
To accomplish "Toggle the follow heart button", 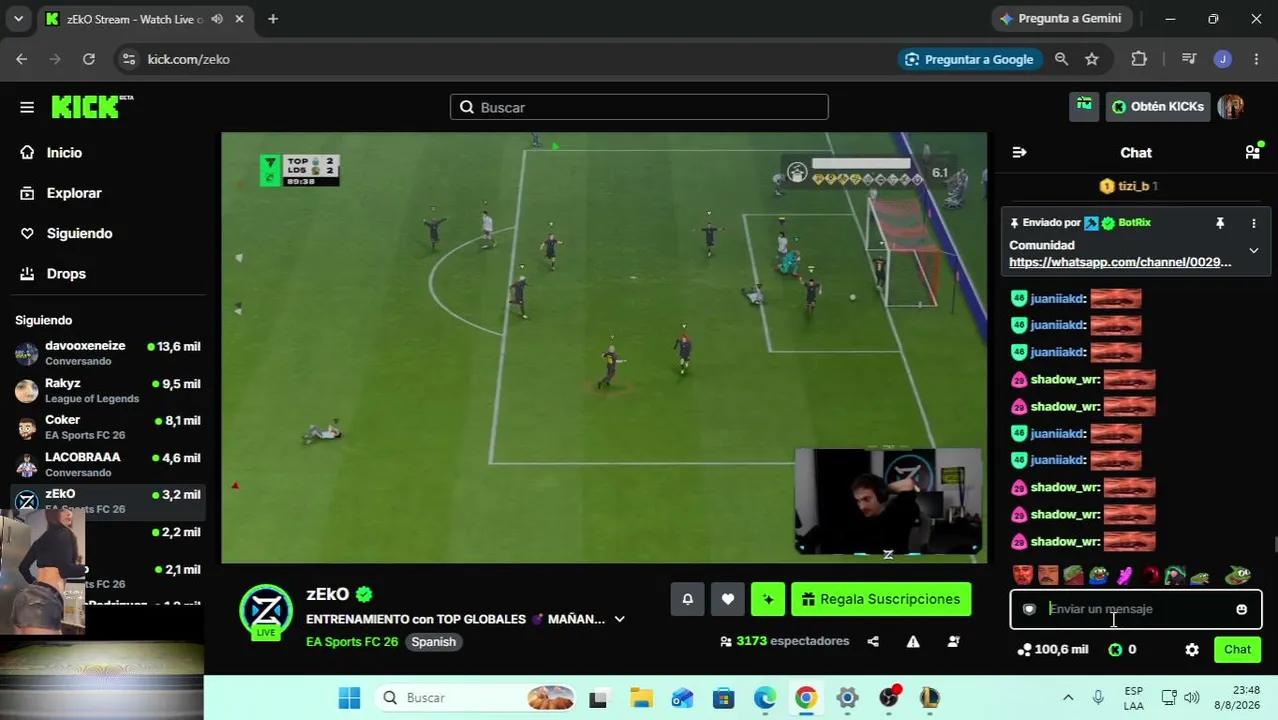I will point(728,599).
